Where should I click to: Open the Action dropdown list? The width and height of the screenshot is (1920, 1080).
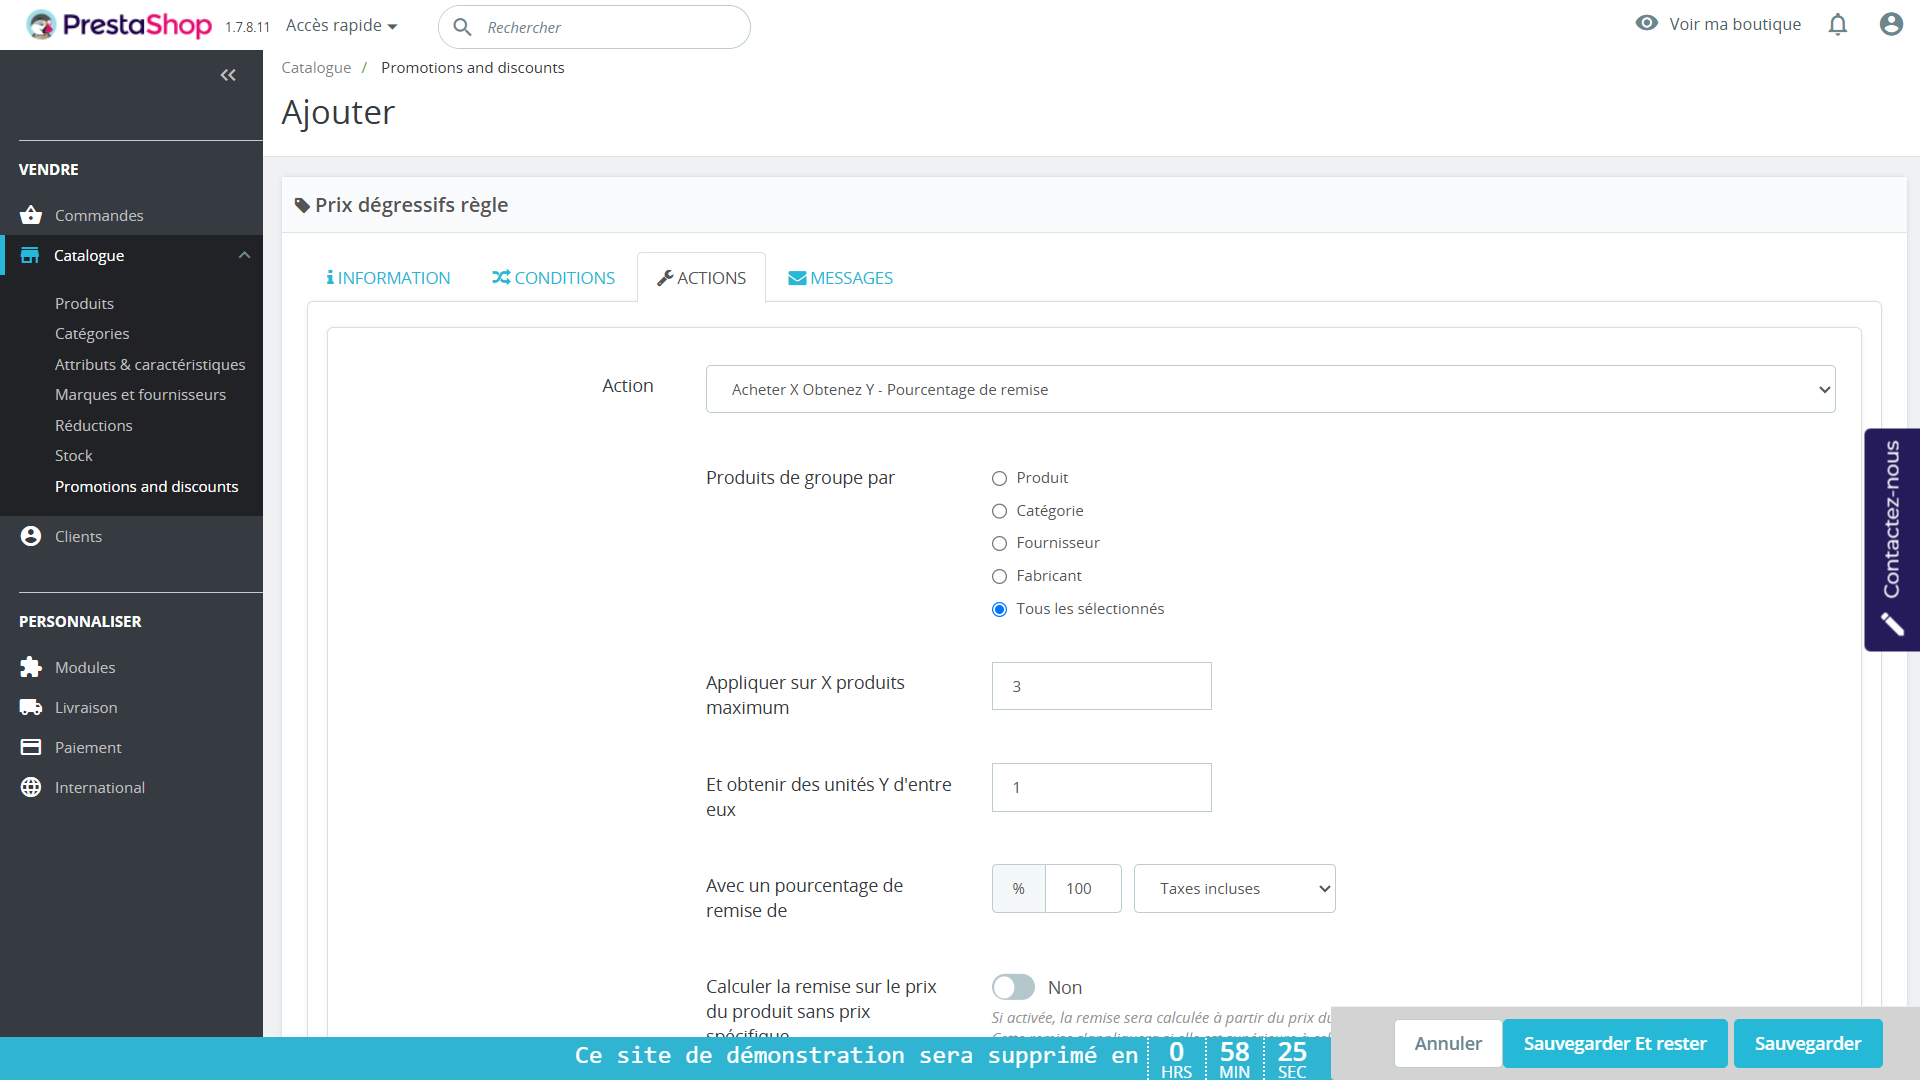[x=1270, y=389]
